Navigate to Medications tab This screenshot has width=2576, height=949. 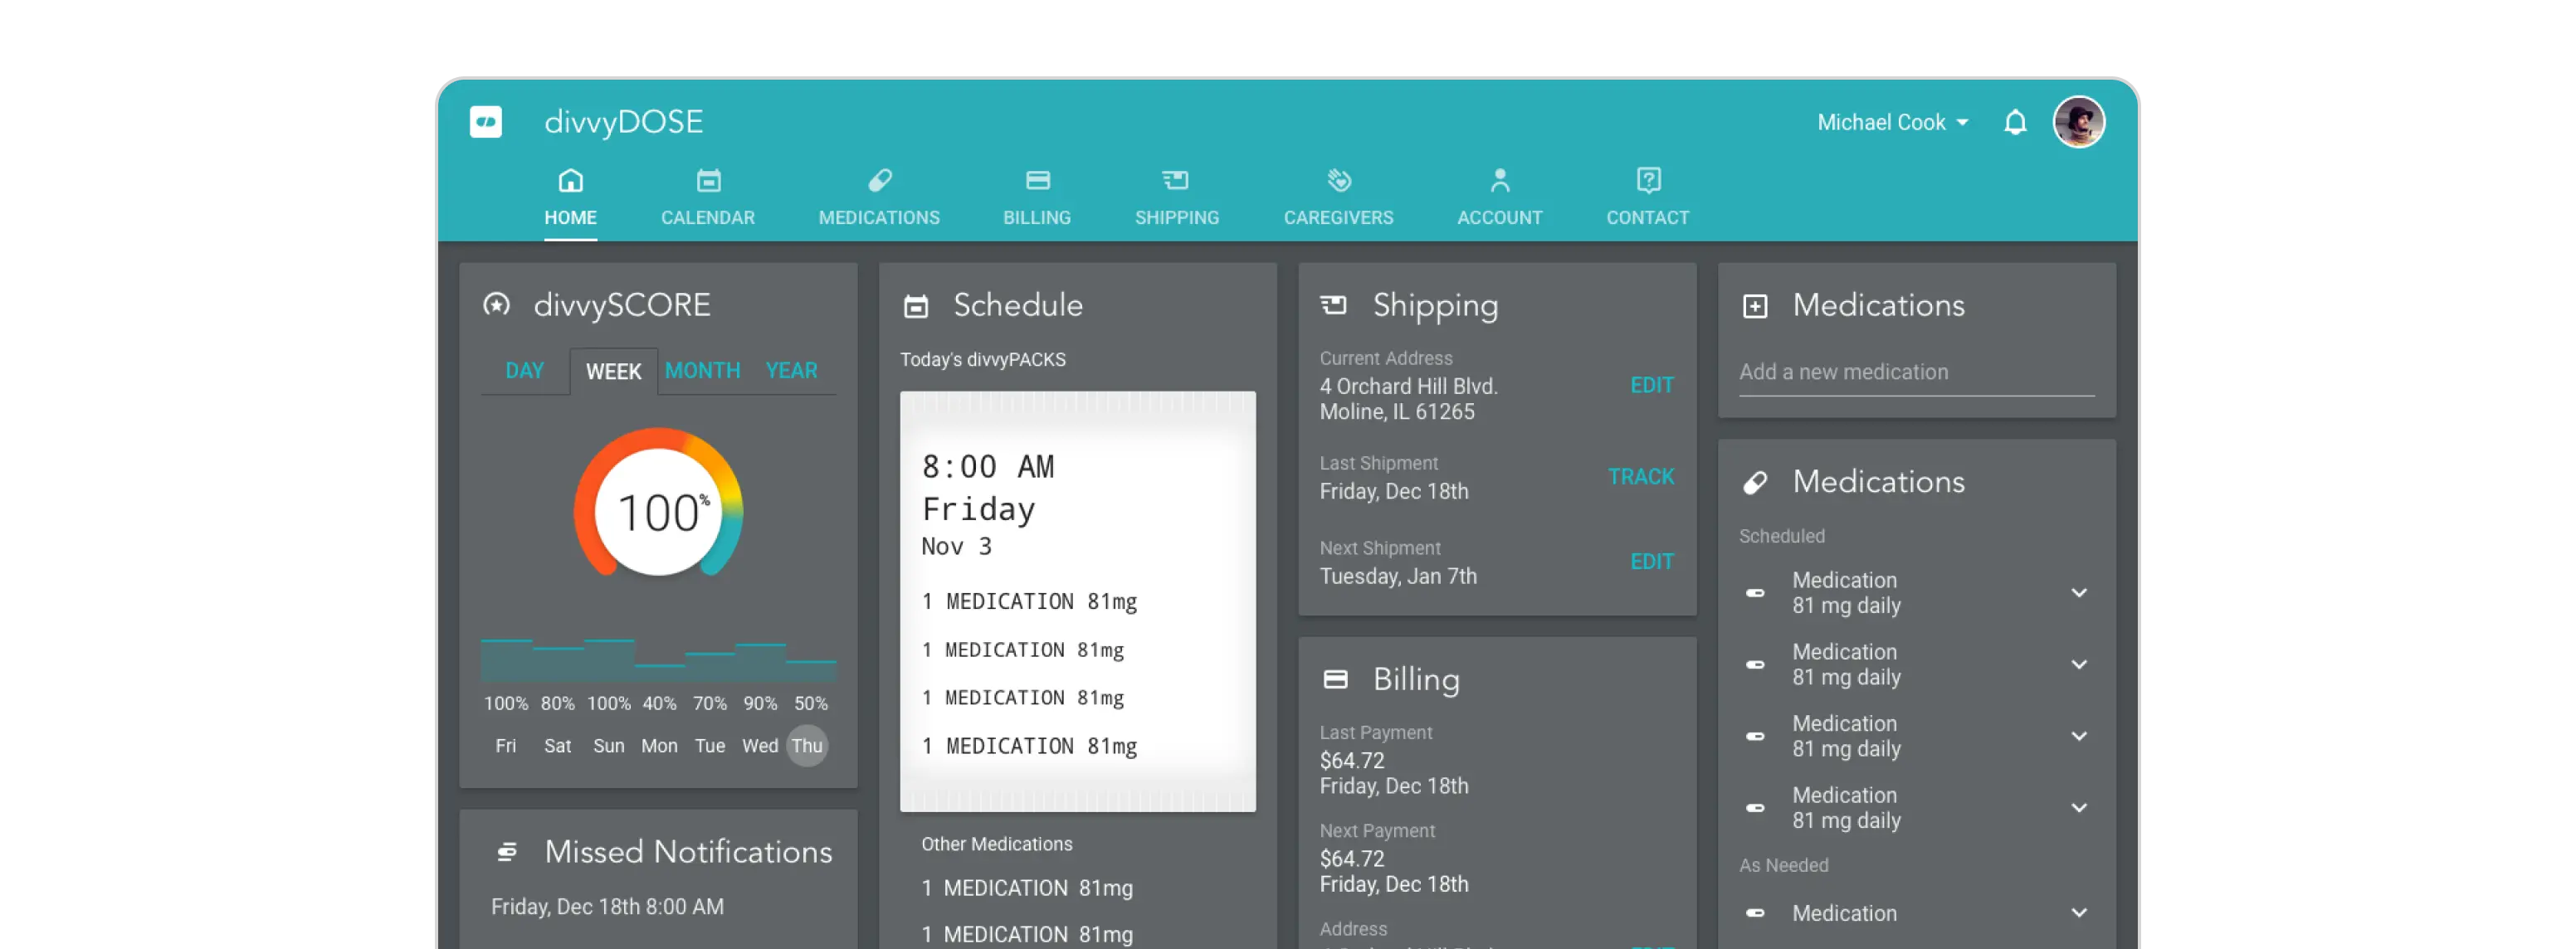pyautogui.click(x=881, y=197)
